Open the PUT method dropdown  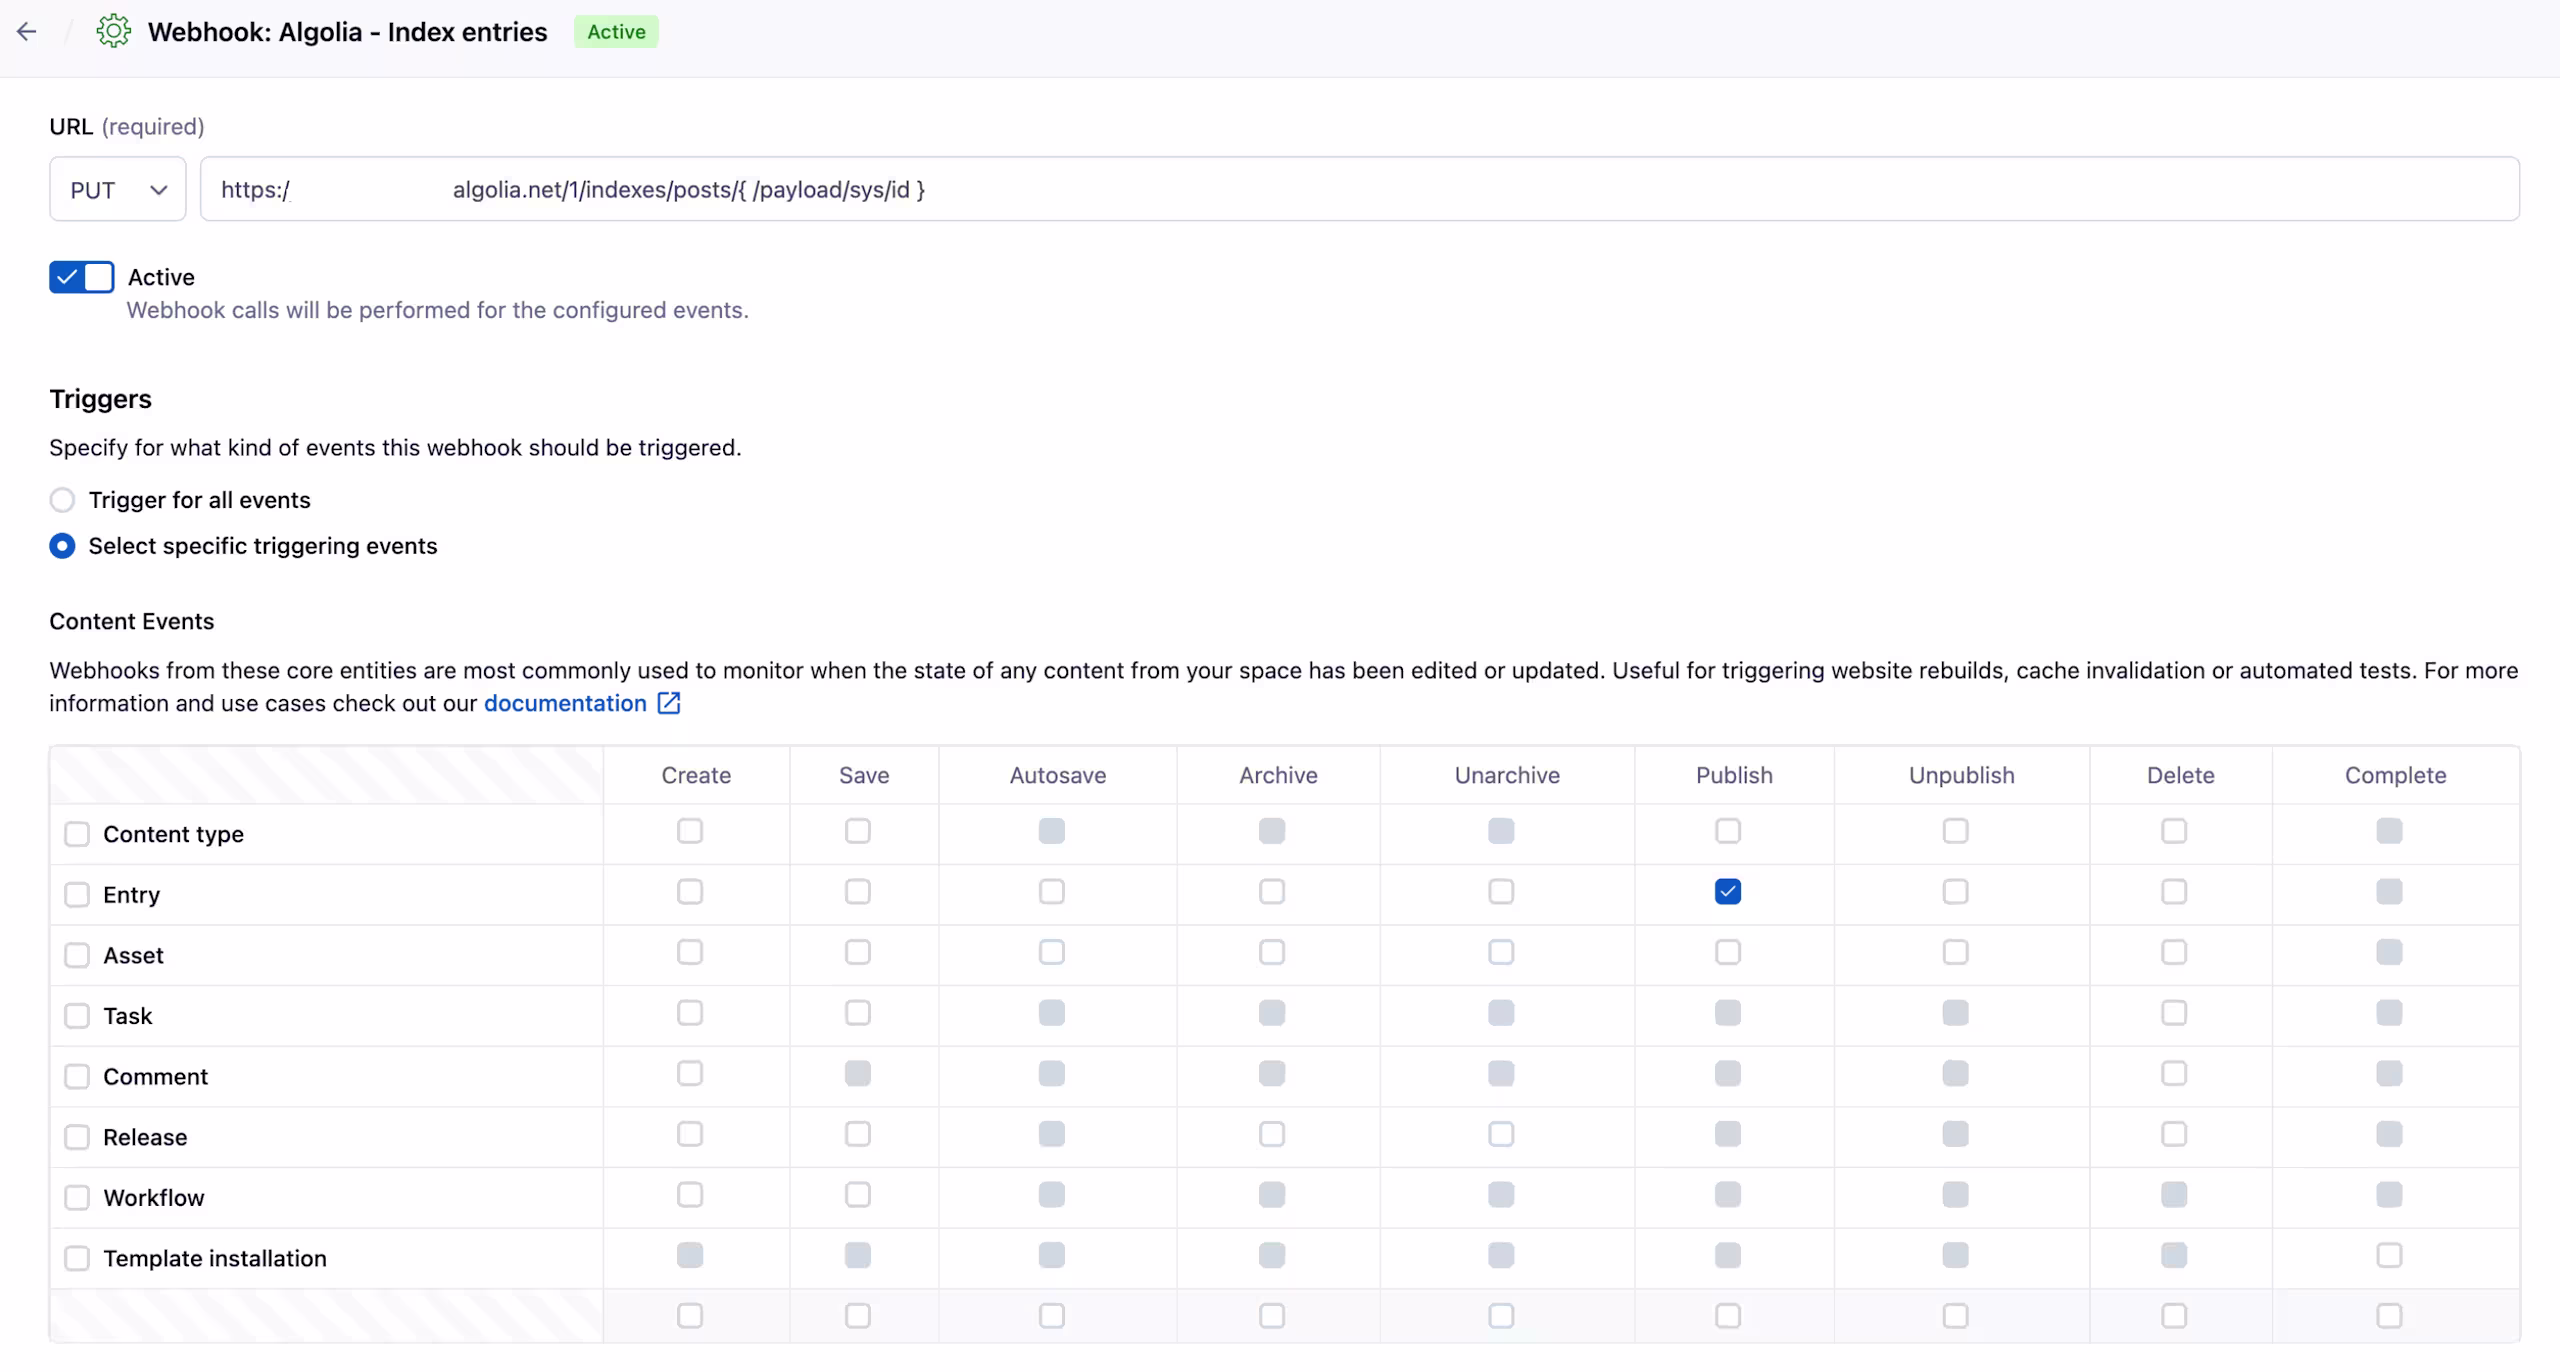tap(118, 189)
